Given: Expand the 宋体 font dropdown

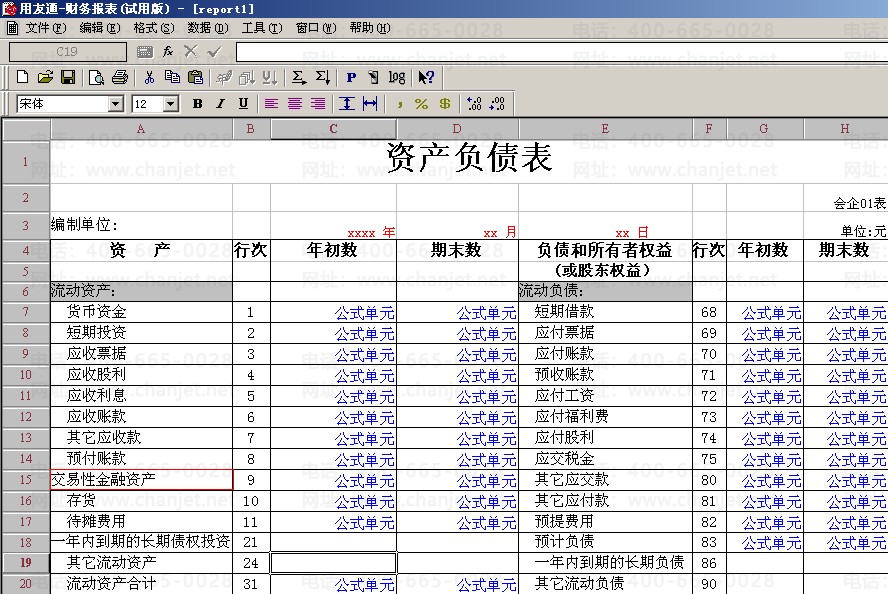Looking at the screenshot, I should point(116,104).
